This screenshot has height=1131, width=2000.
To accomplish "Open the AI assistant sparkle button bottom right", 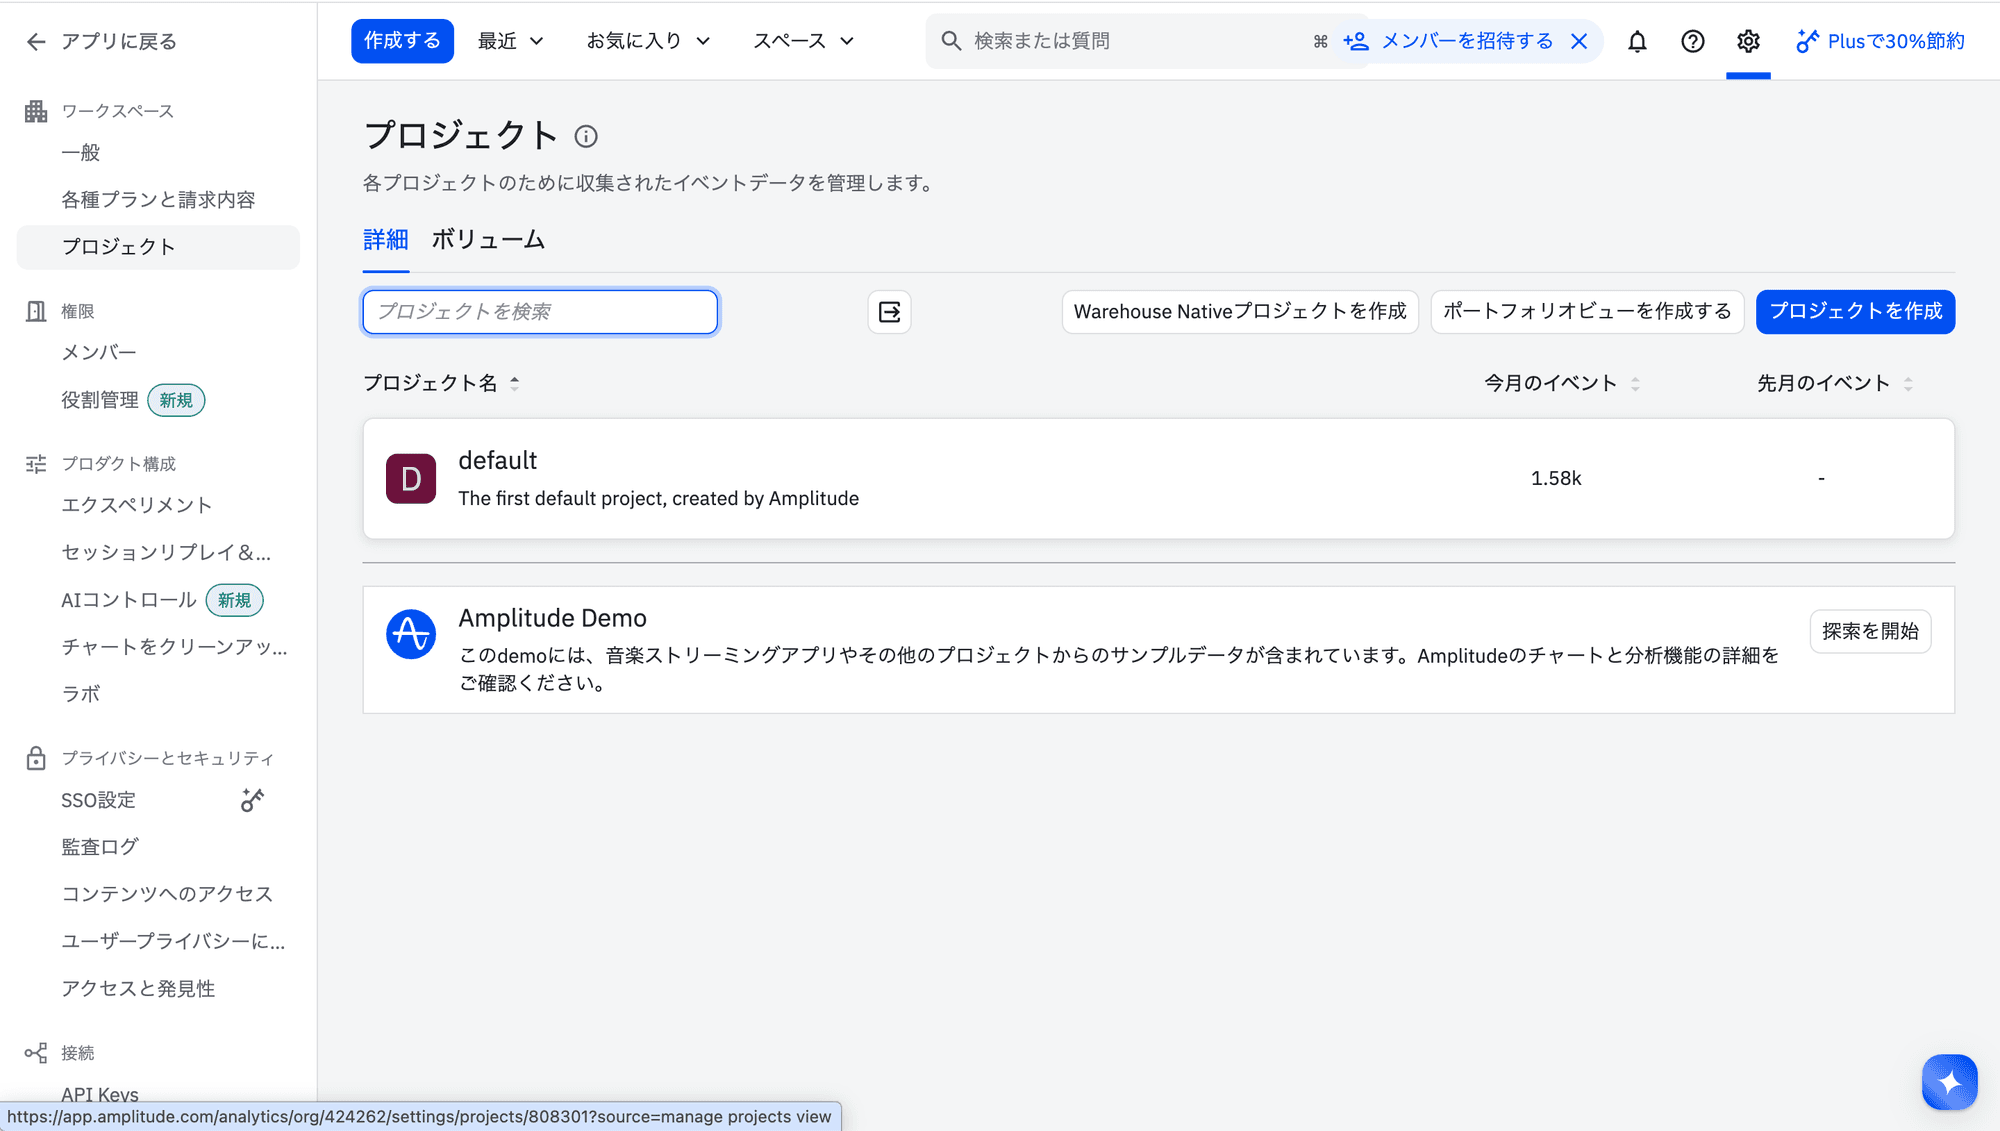I will 1948,1082.
